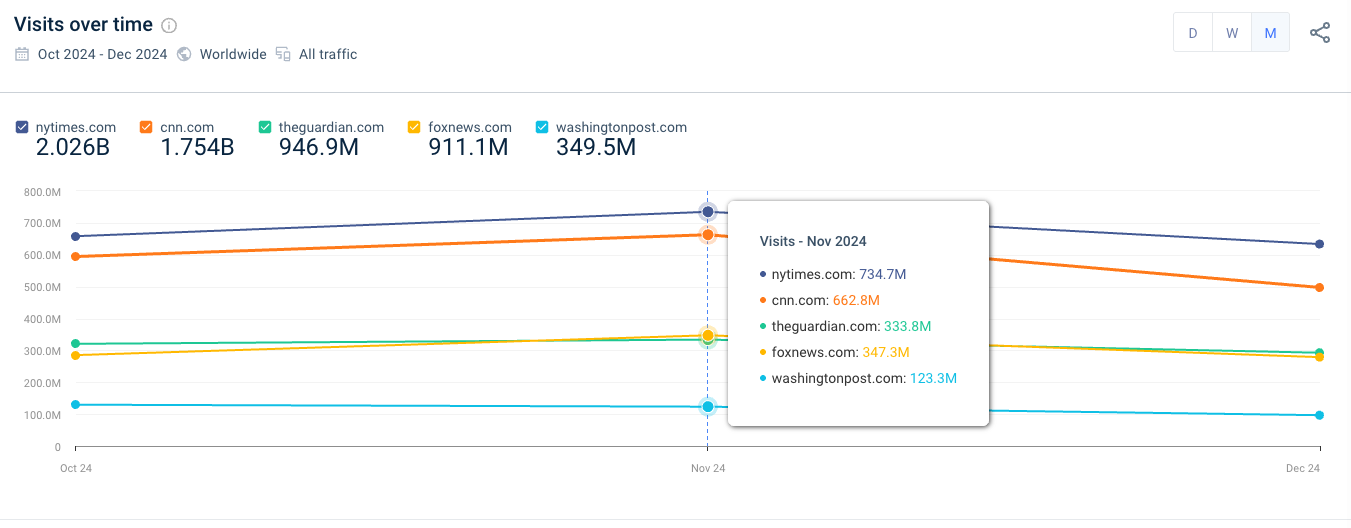
Task: Click the cnn.com legend label
Action: click(x=187, y=127)
